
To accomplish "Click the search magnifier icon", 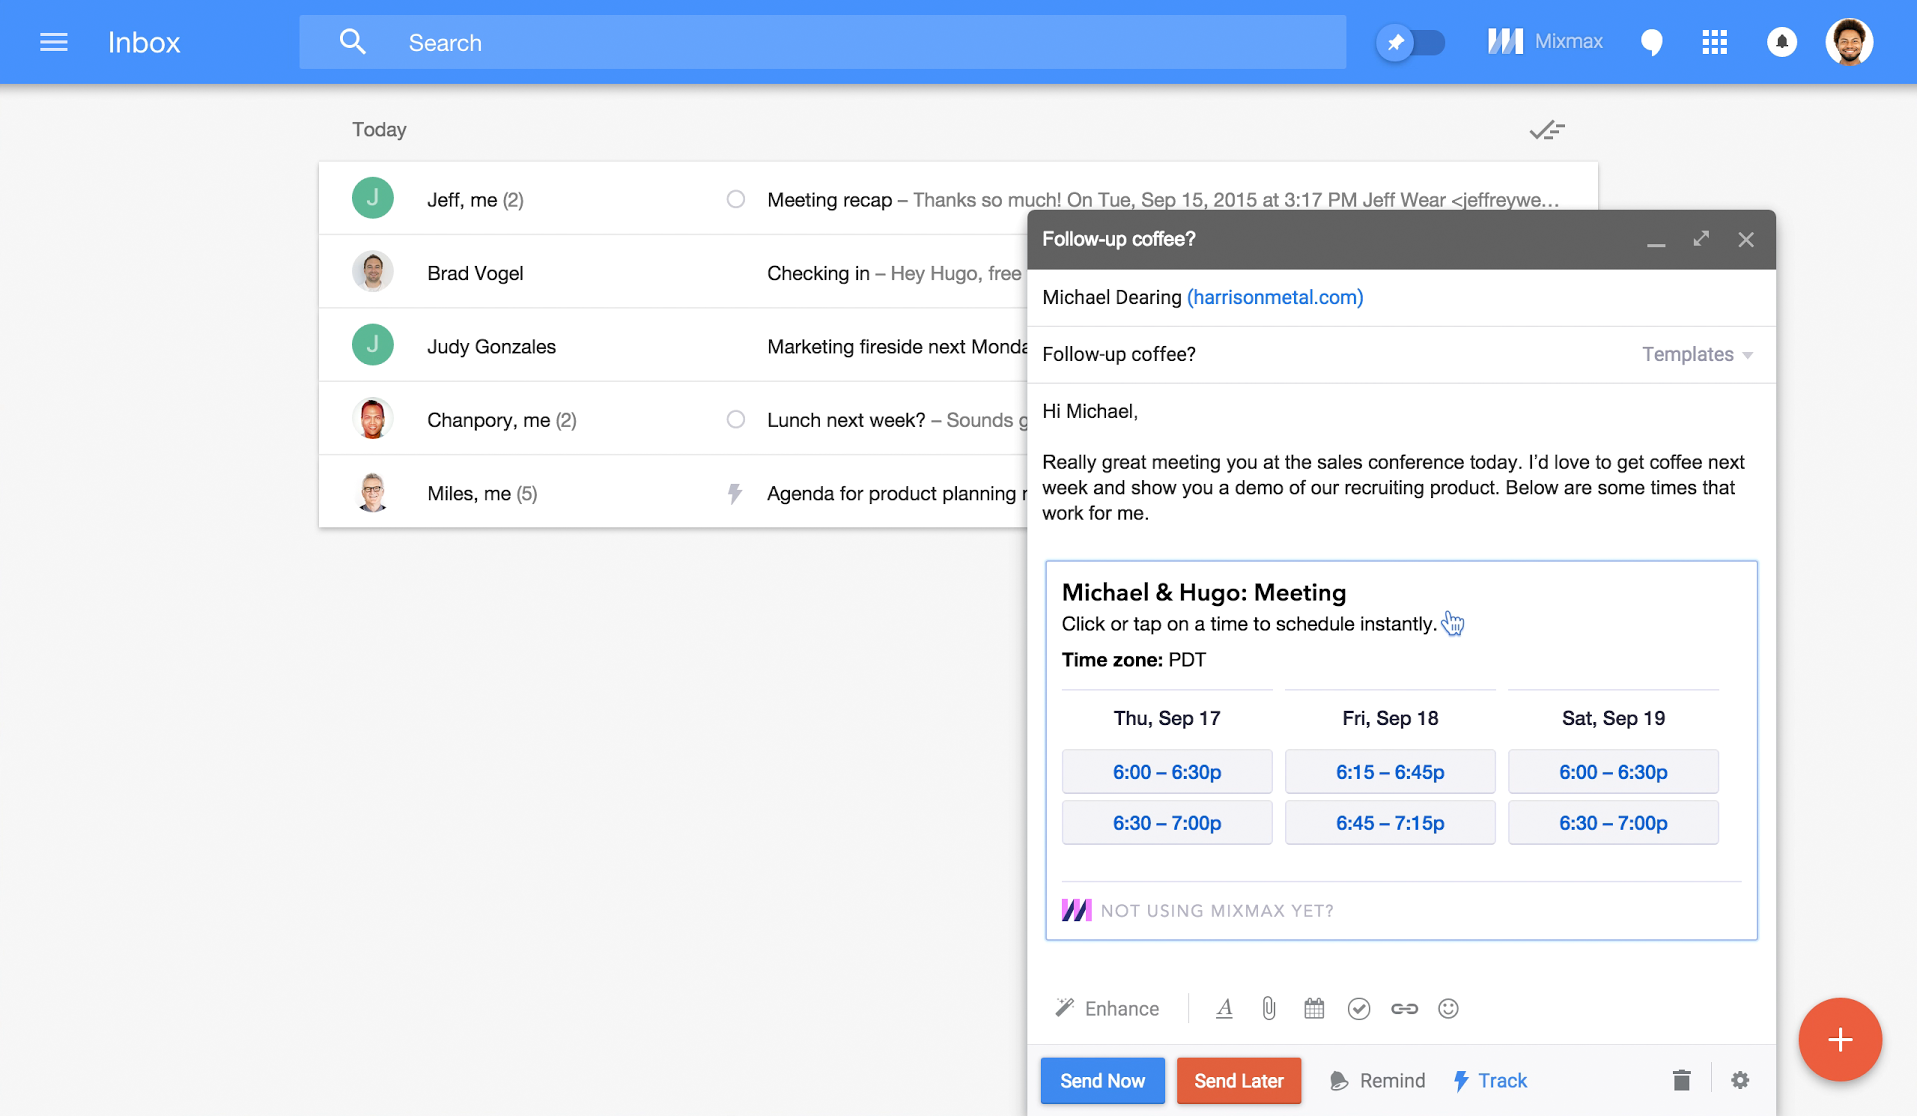I will pyautogui.click(x=352, y=42).
